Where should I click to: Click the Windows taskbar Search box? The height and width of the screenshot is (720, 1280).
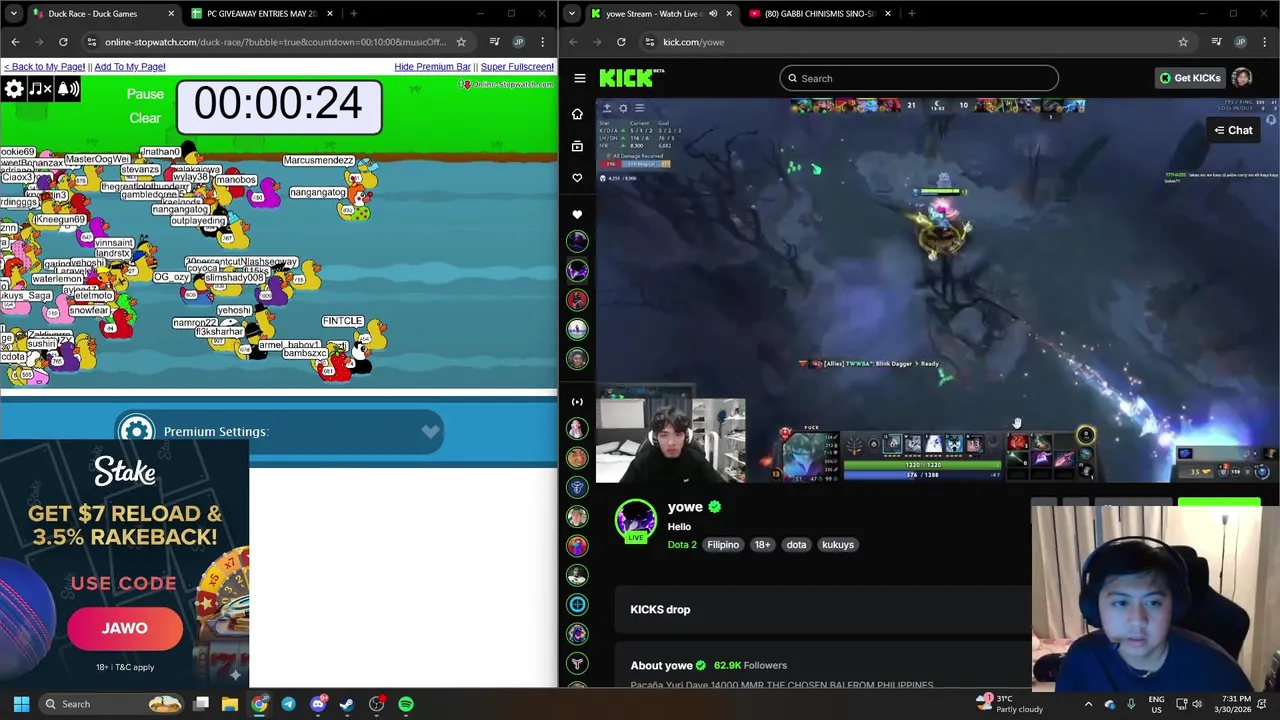coord(110,704)
